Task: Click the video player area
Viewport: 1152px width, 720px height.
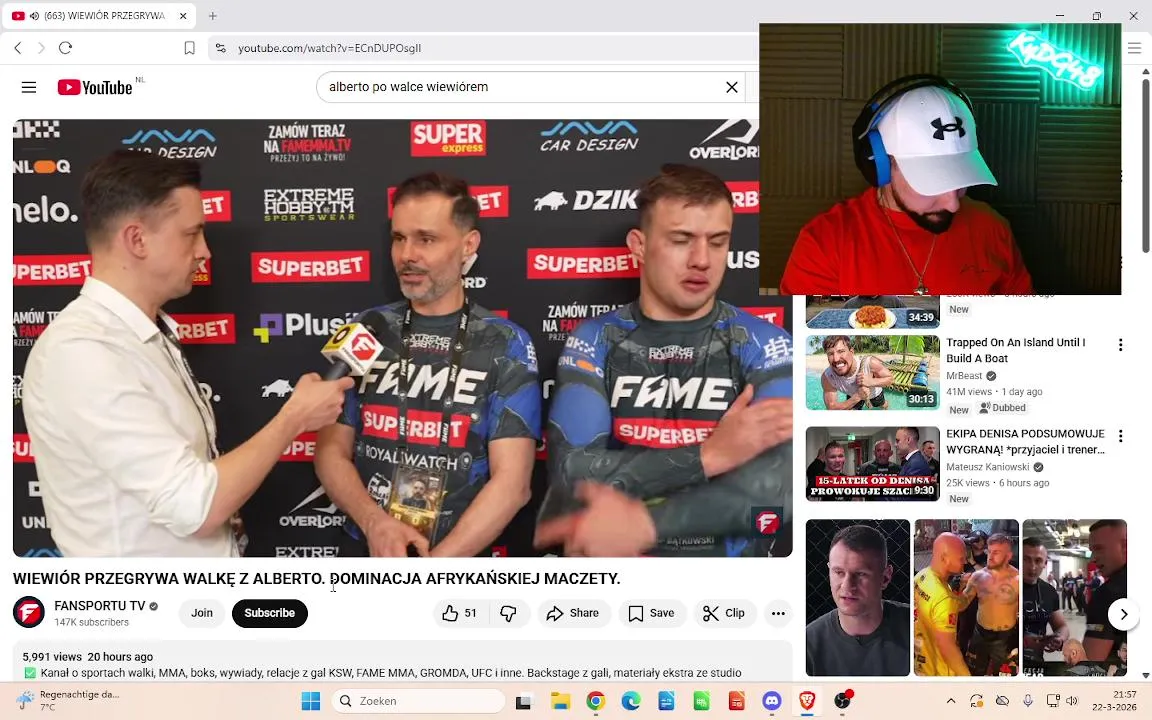Action: (x=403, y=338)
